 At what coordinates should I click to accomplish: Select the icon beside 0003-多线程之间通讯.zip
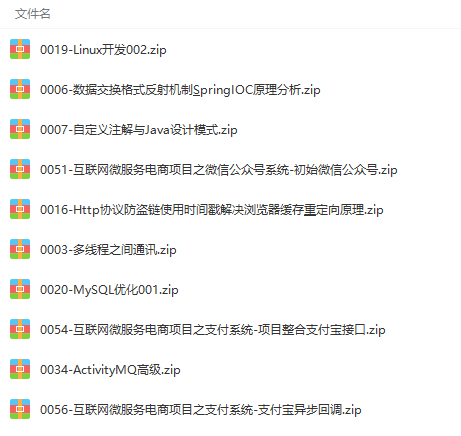click(x=20, y=249)
